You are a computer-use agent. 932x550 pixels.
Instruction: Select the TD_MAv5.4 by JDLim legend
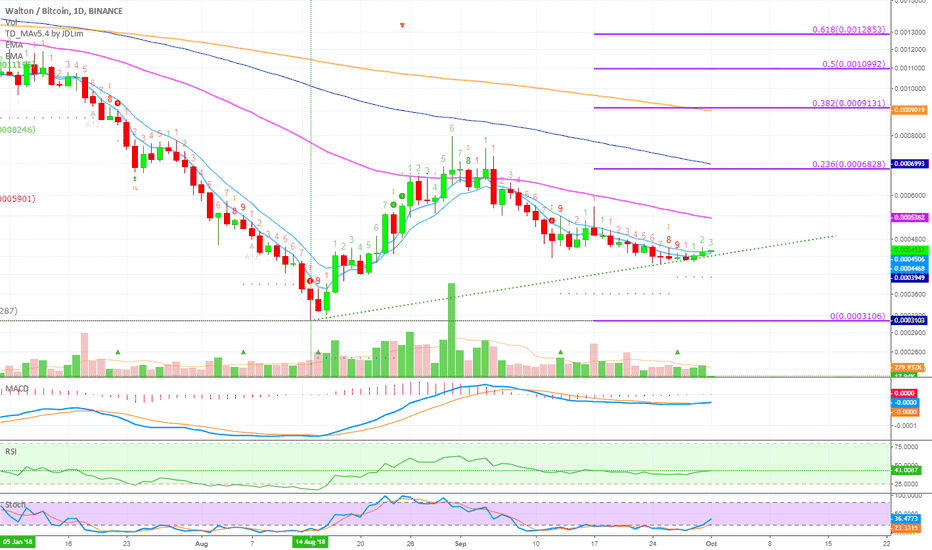tap(45, 34)
